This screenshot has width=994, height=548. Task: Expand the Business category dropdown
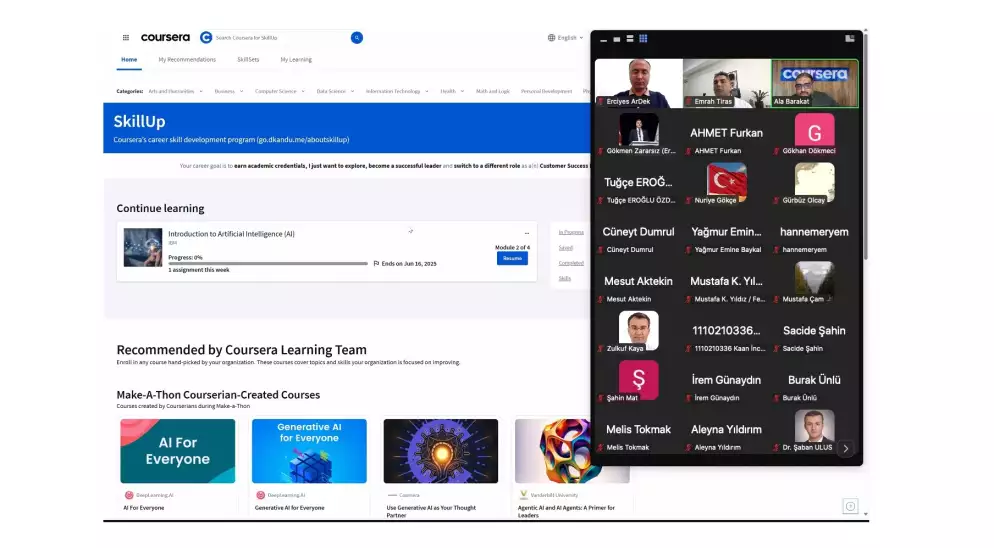[229, 91]
